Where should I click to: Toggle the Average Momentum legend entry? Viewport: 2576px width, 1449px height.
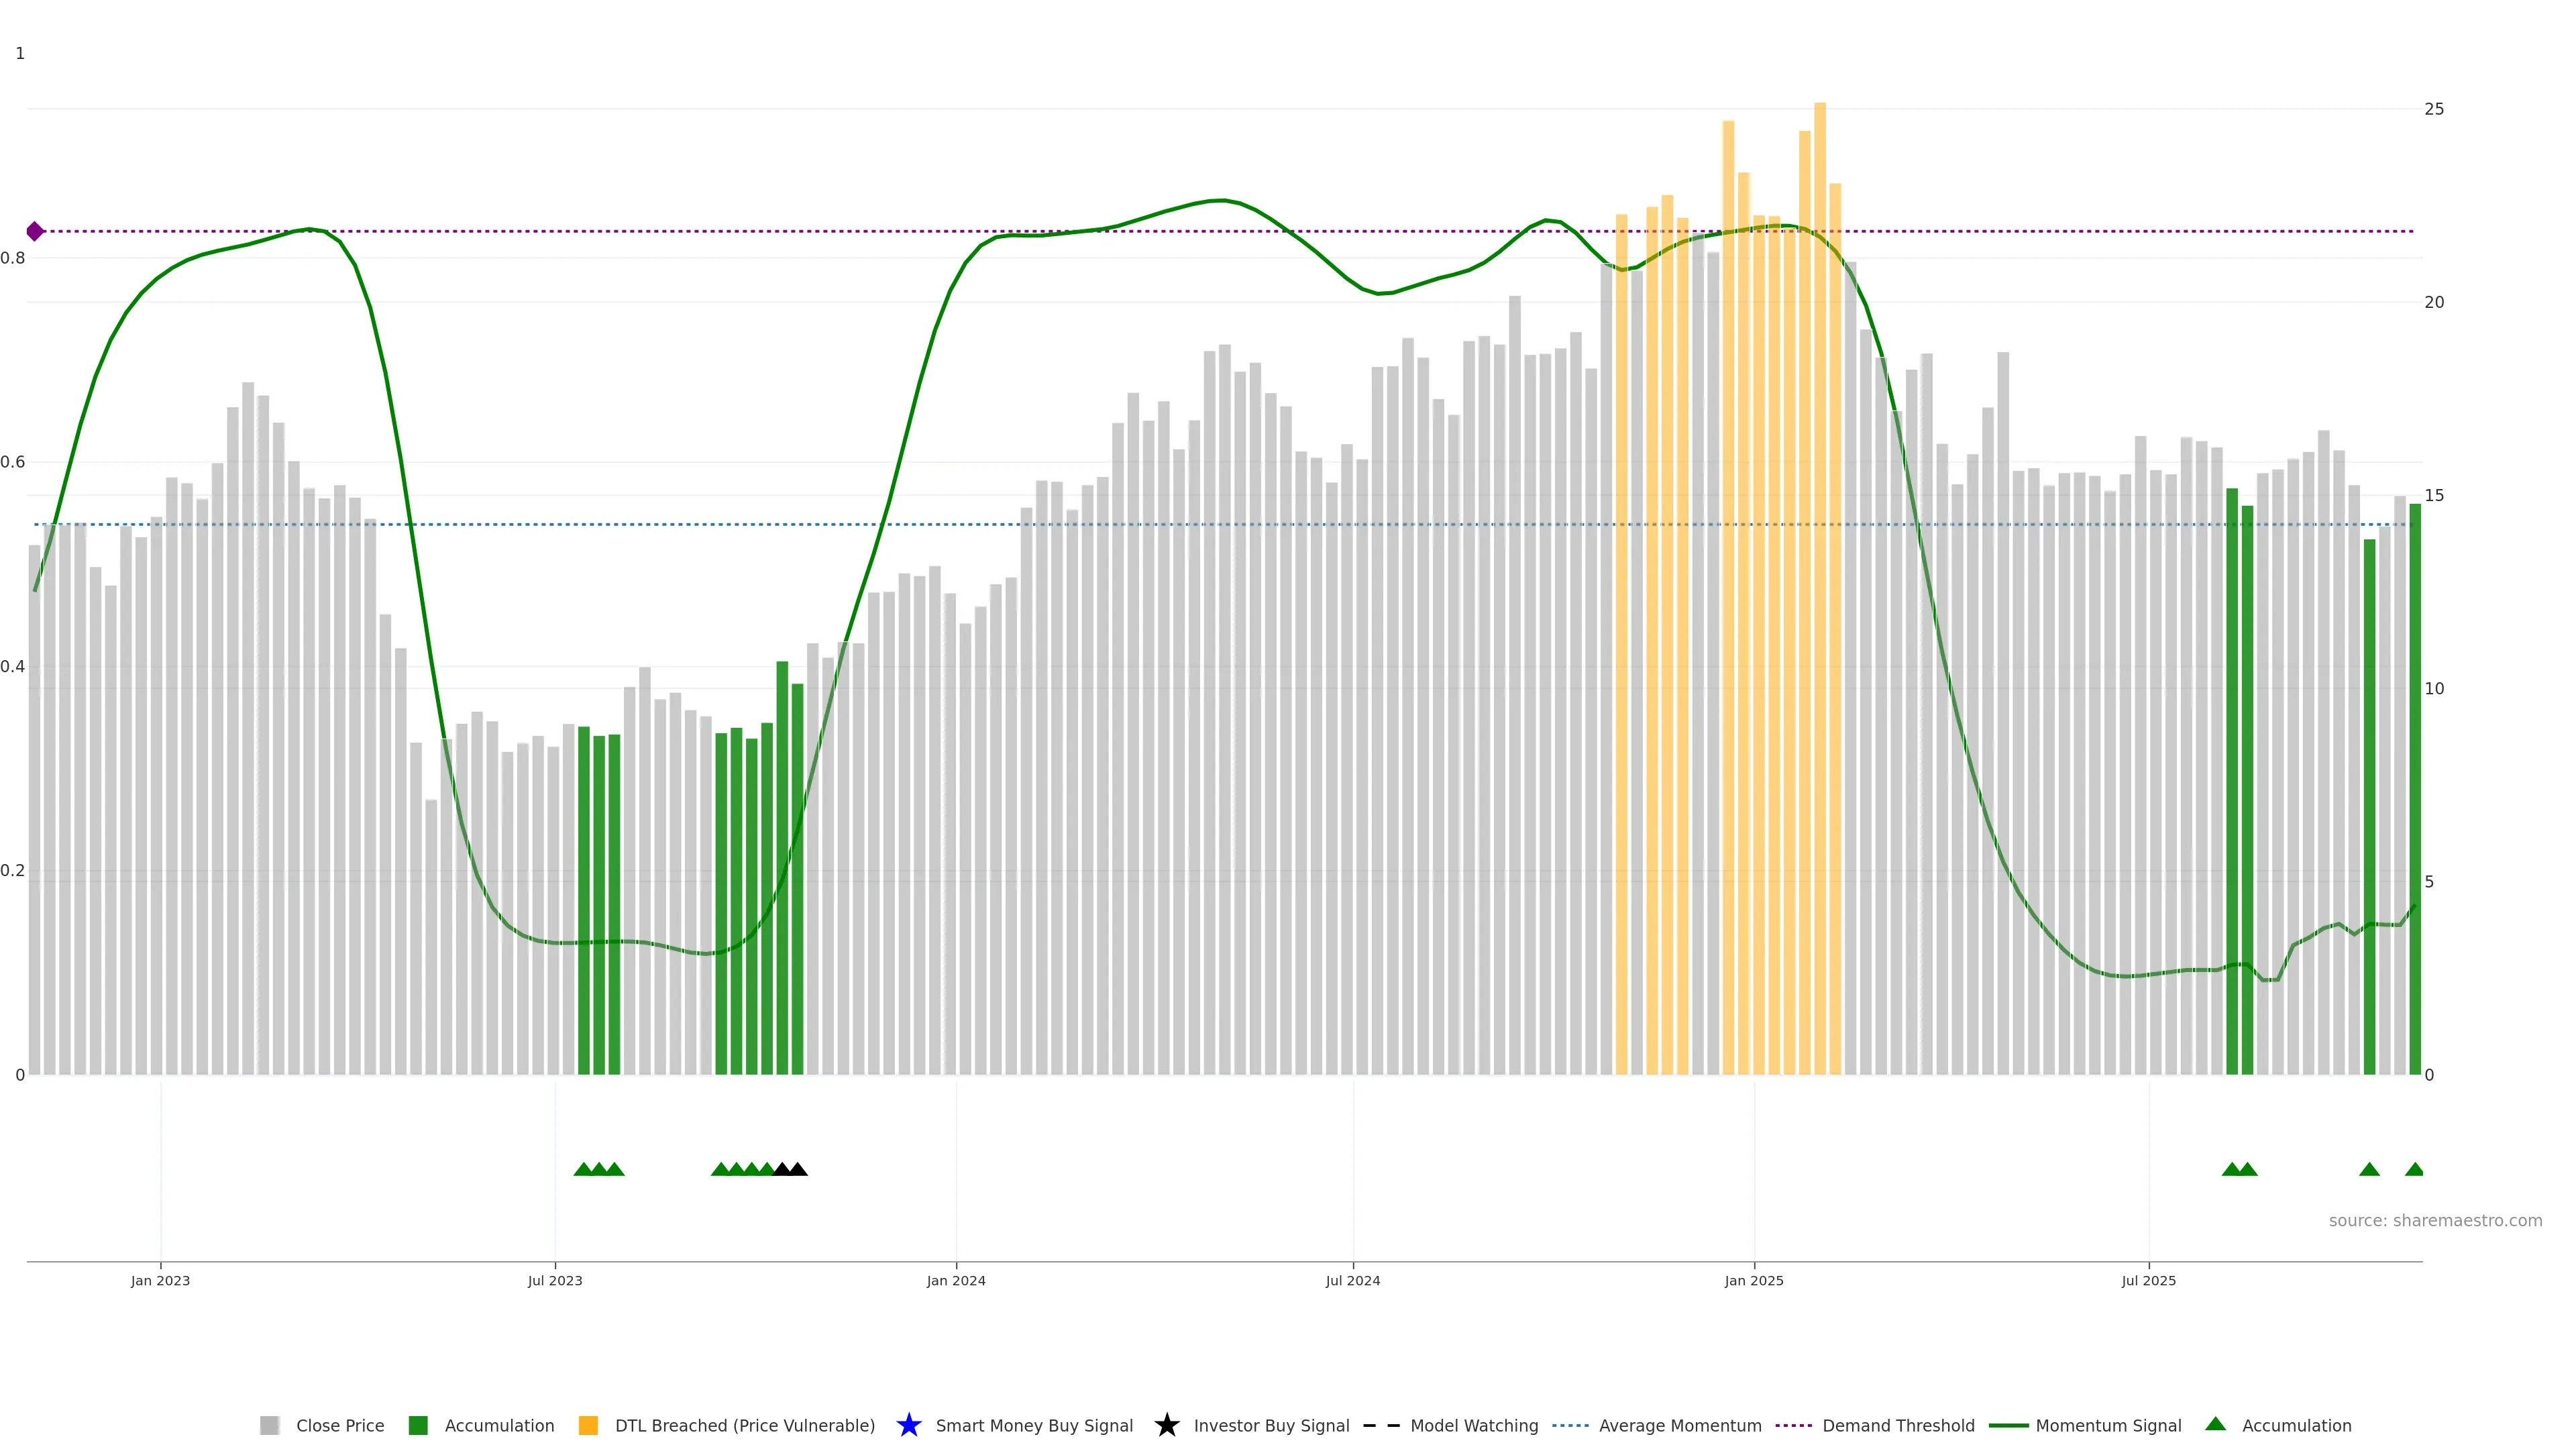tap(1679, 1425)
